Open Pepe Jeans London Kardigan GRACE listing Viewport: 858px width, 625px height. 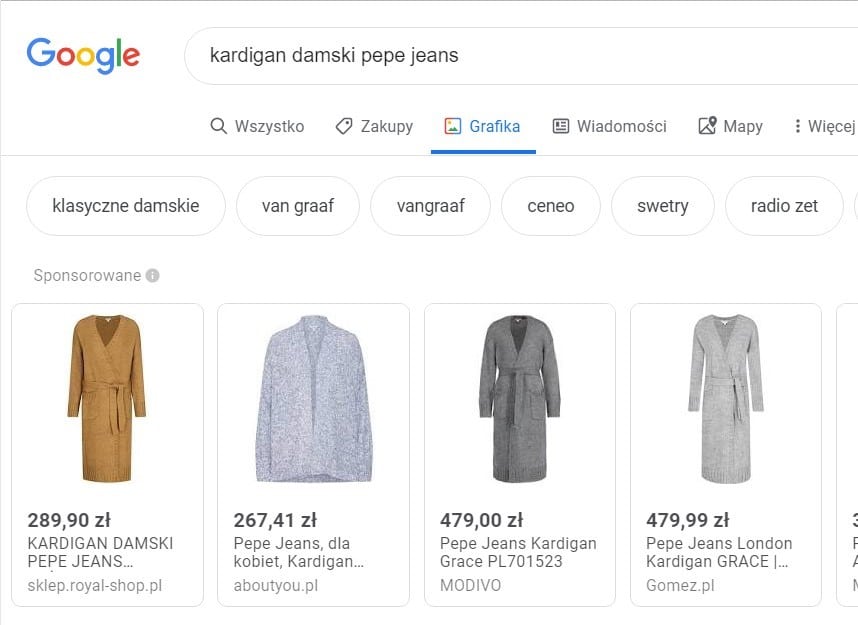coord(719,552)
